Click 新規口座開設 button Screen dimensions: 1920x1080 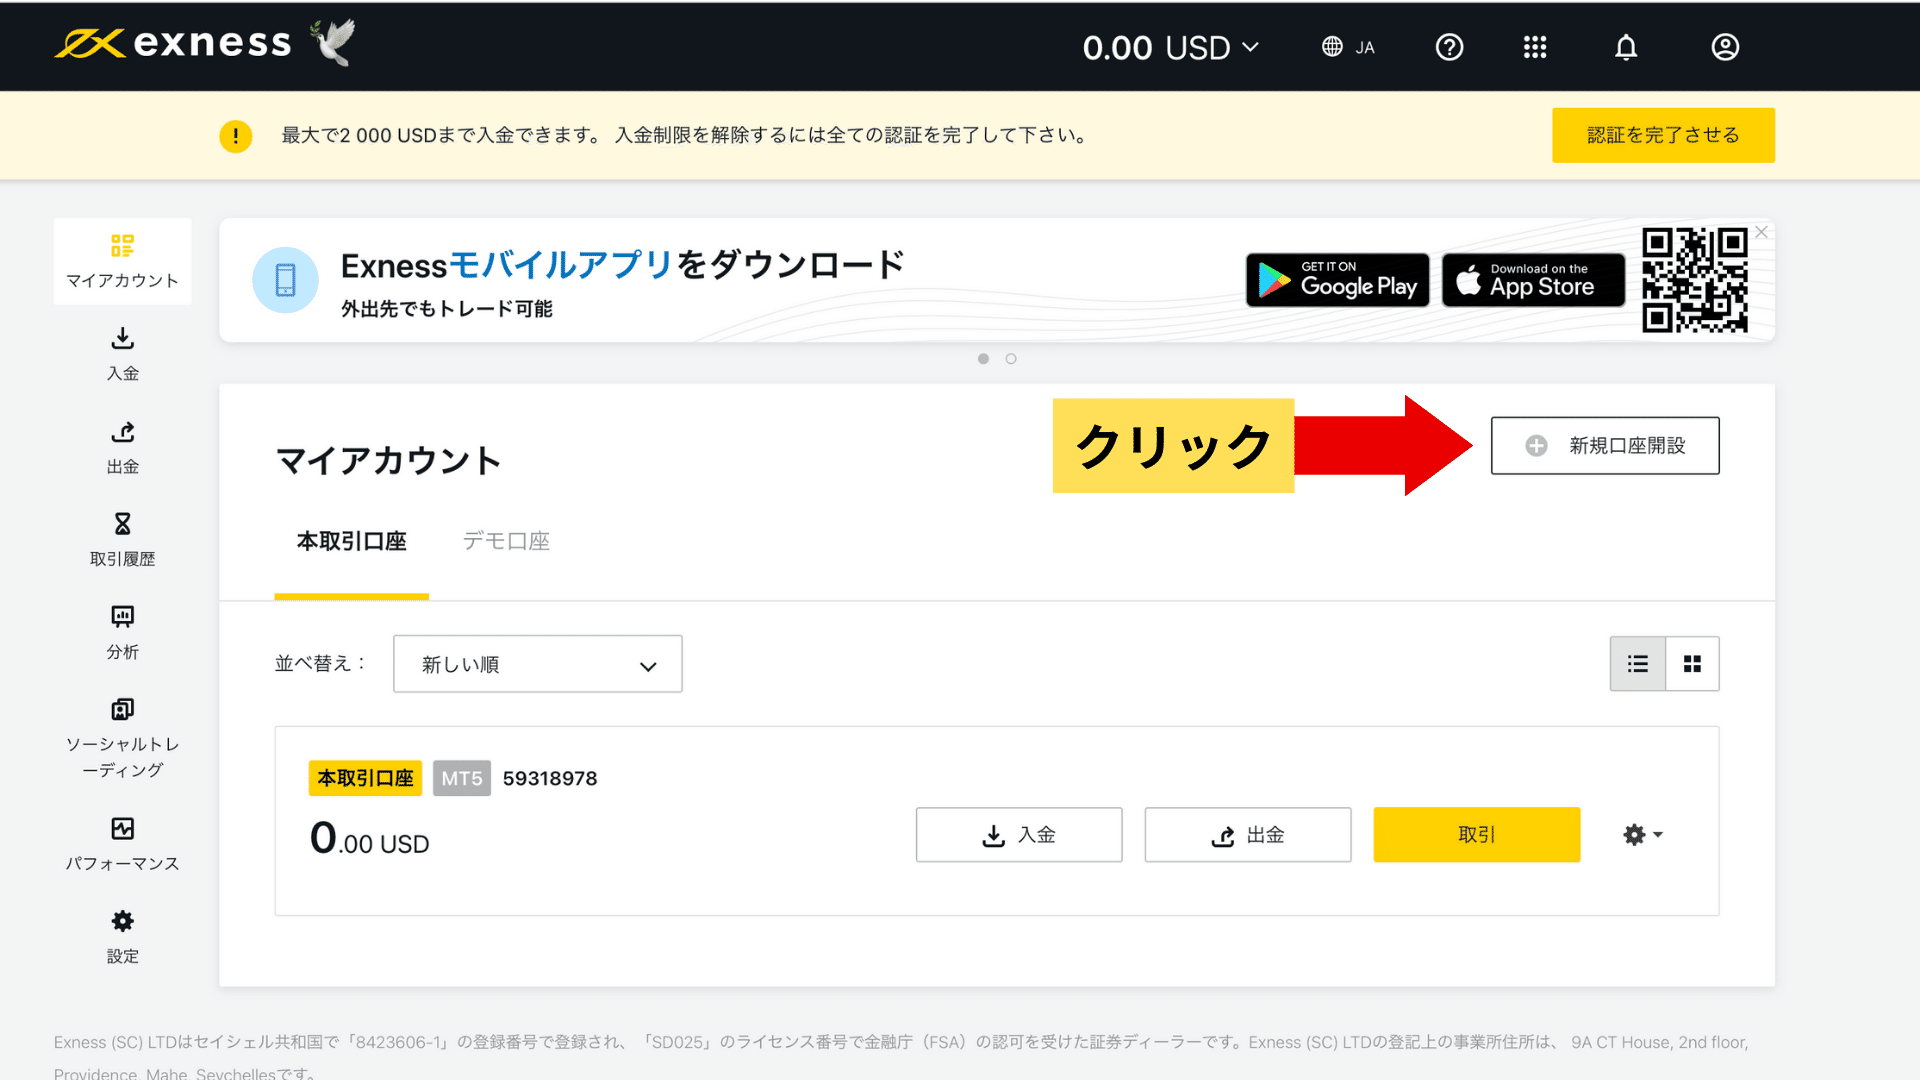[1605, 445]
